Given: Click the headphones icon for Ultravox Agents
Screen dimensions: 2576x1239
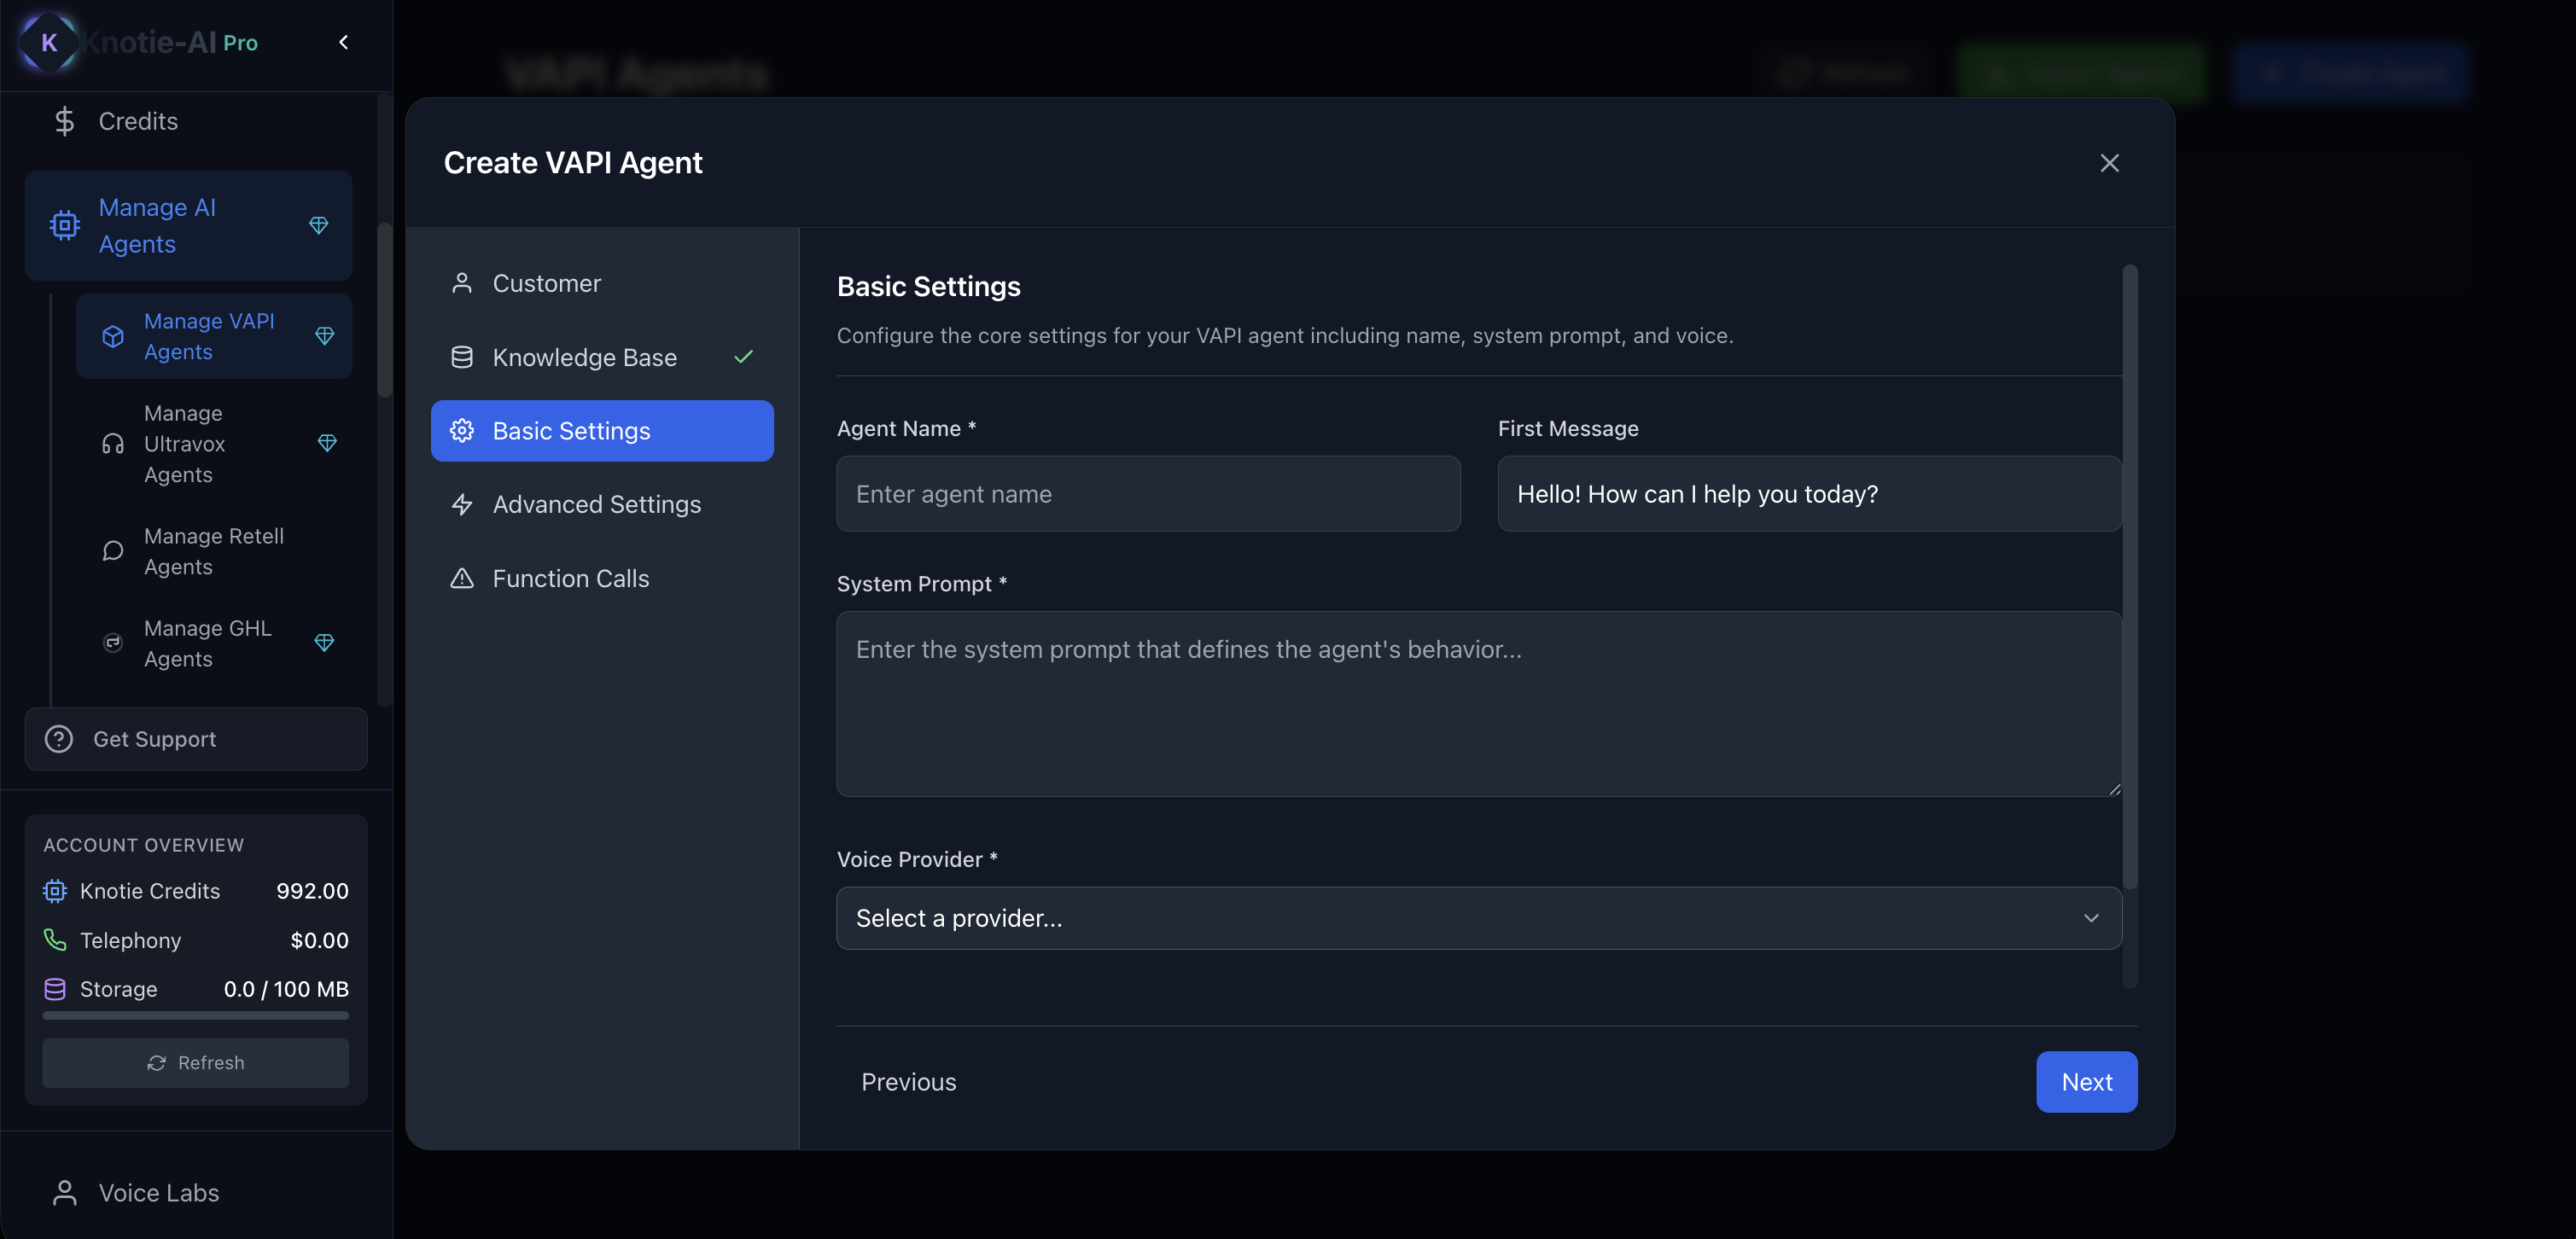Looking at the screenshot, I should [113, 444].
